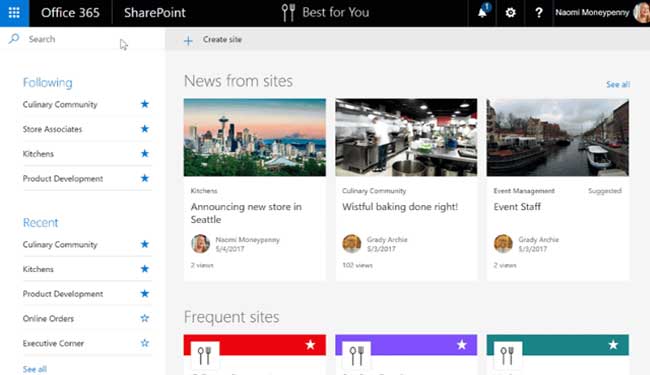The height and width of the screenshot is (375, 650).
Task: Click the SharePoint header link
Action: tap(155, 13)
